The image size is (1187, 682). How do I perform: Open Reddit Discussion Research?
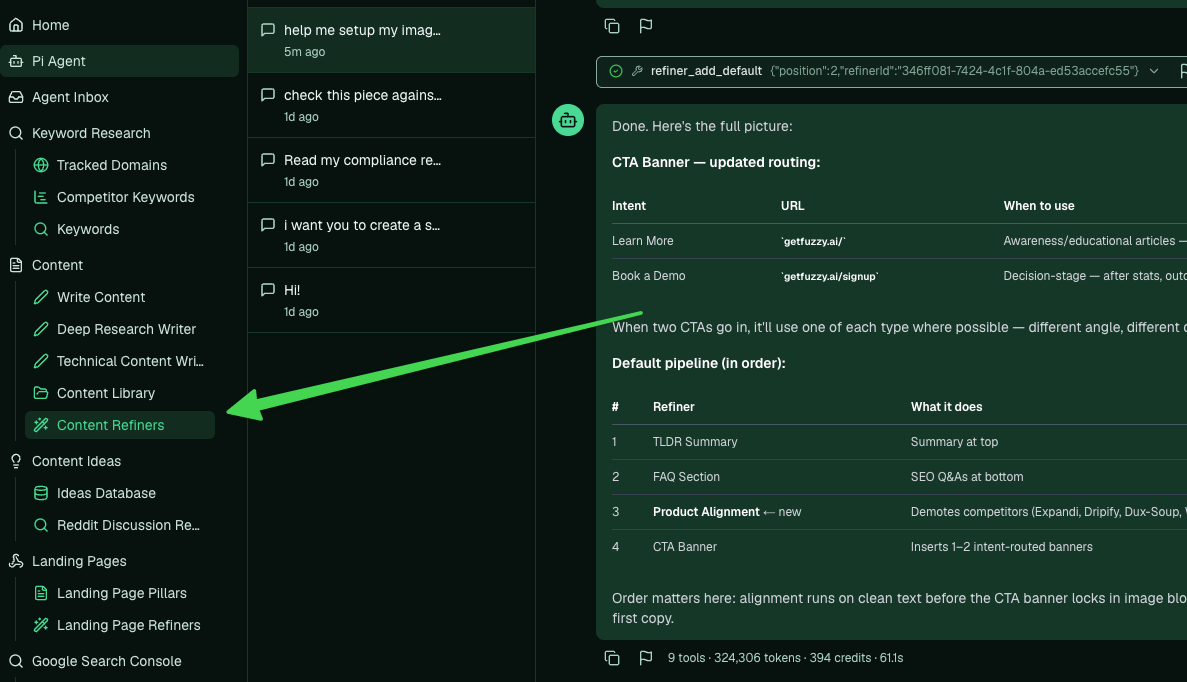(128, 525)
